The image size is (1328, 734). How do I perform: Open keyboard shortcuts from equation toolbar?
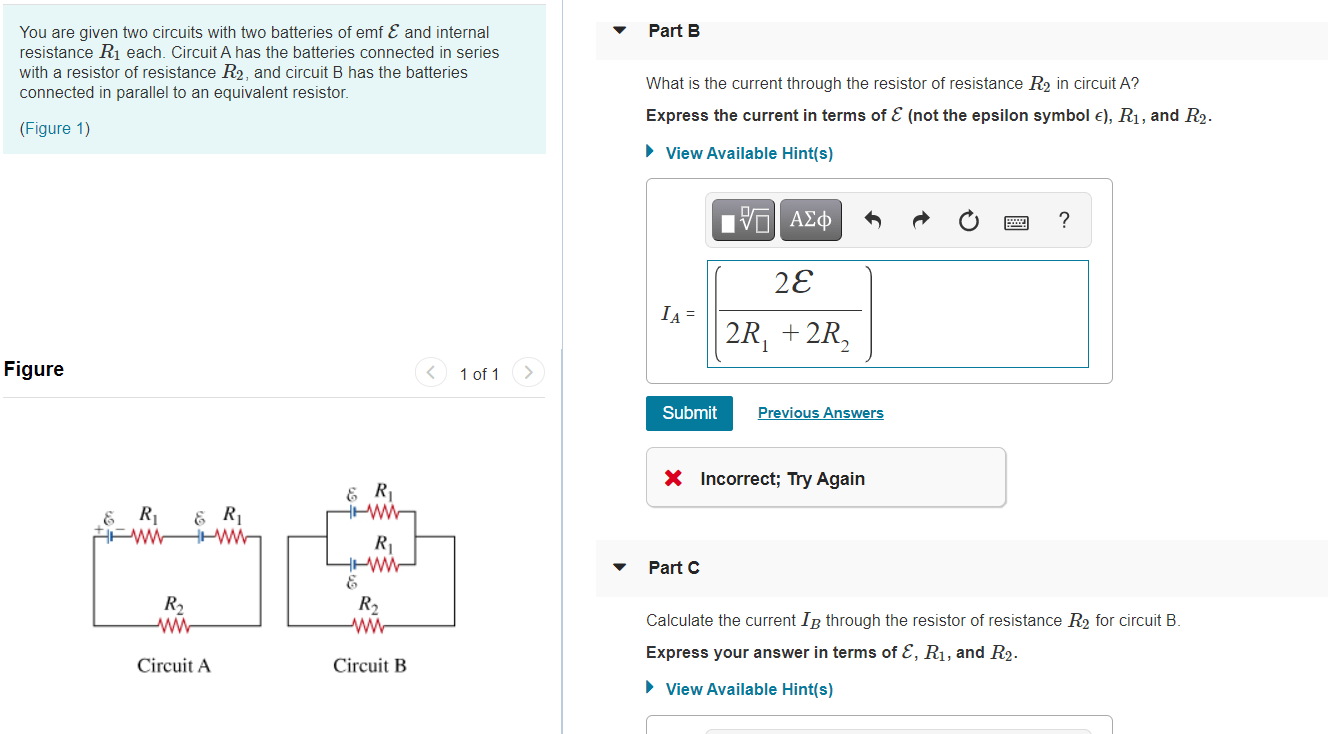(x=1016, y=222)
